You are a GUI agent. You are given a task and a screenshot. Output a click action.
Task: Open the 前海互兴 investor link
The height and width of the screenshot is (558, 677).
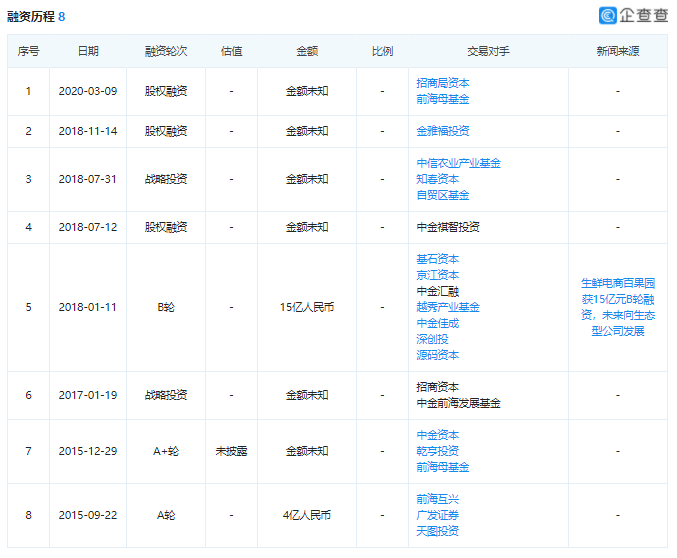438,499
